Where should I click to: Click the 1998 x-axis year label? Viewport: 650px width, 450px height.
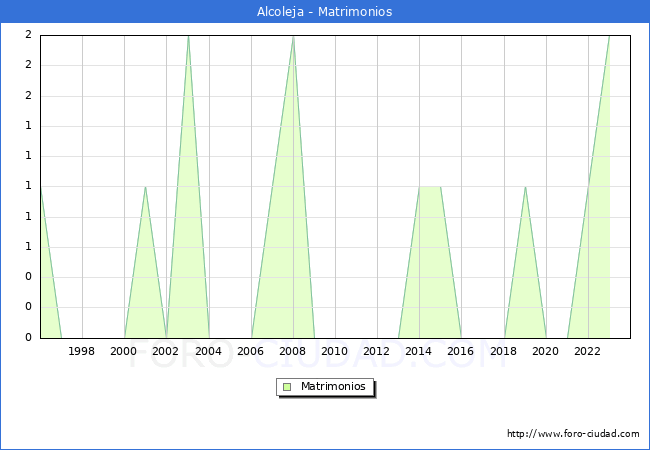tap(82, 351)
